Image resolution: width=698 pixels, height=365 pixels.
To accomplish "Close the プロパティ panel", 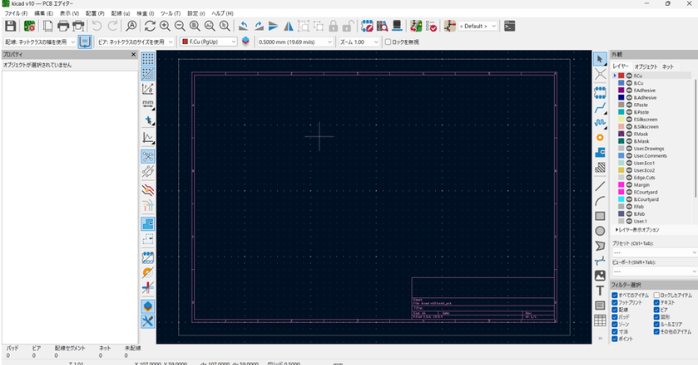I will [x=133, y=54].
